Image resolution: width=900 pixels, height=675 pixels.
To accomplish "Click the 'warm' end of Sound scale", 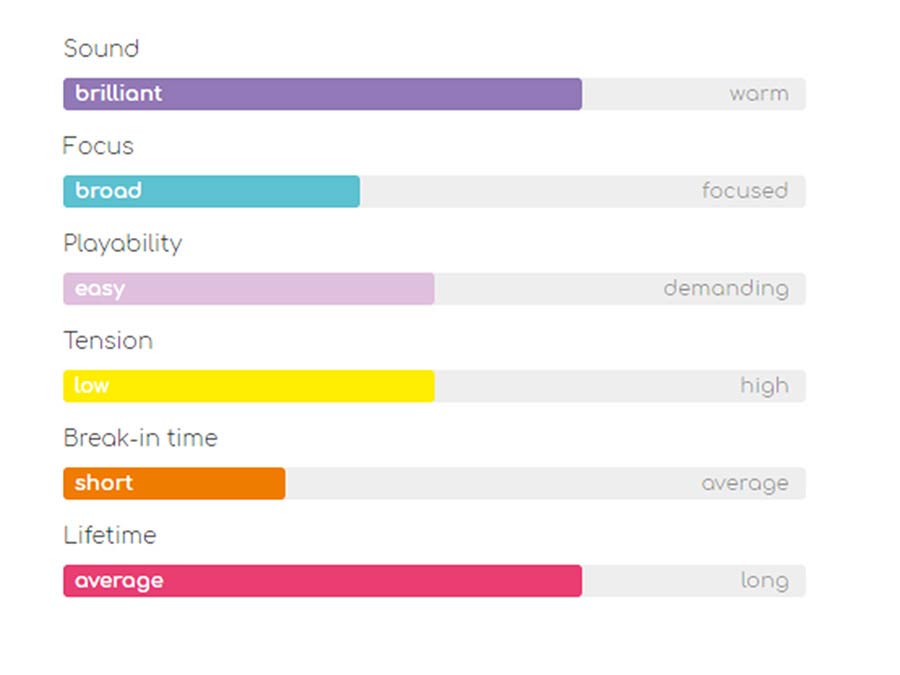I will point(758,94).
